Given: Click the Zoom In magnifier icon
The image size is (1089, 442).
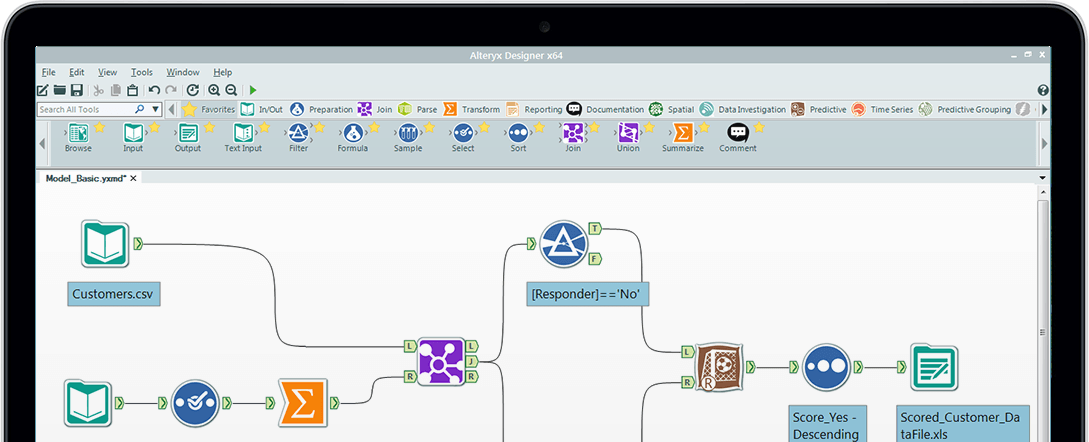Looking at the screenshot, I should (x=214, y=90).
